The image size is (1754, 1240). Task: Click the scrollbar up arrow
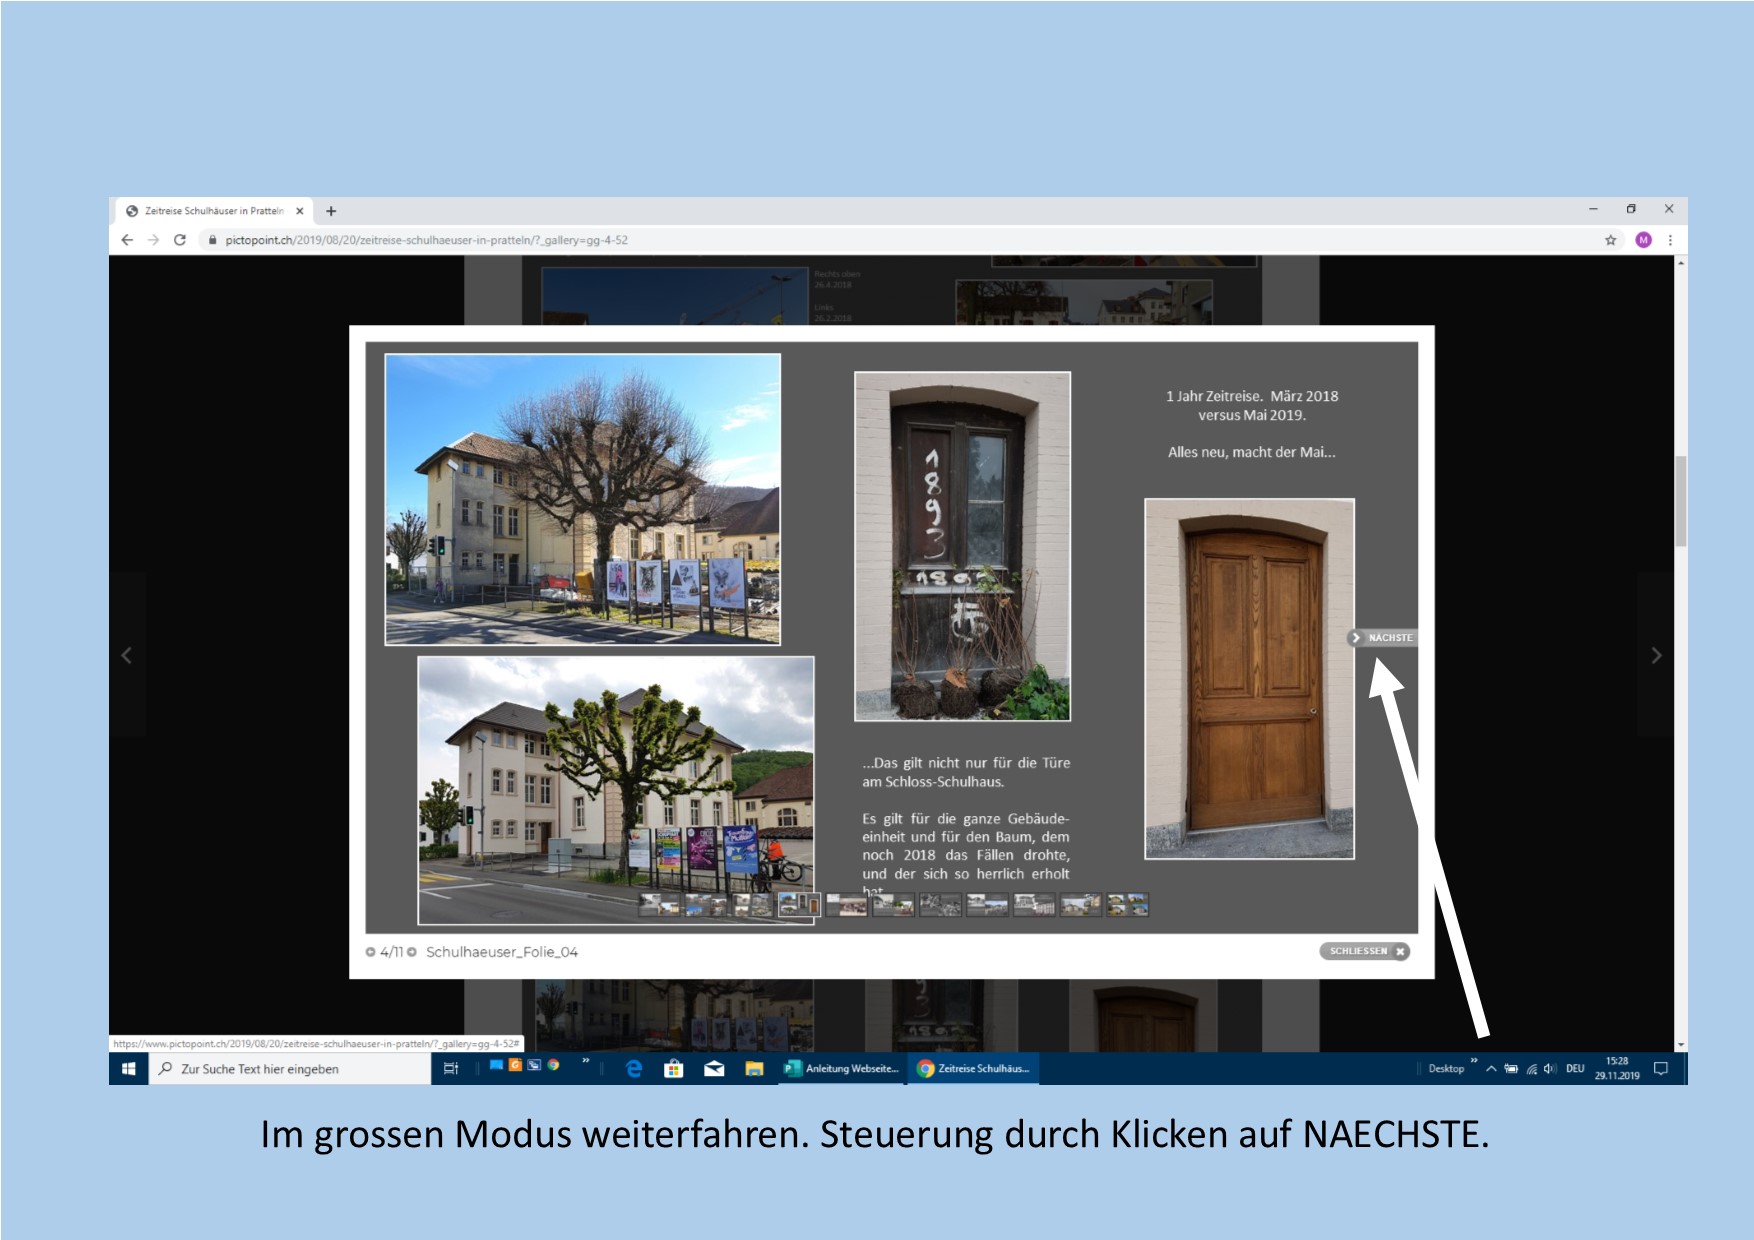point(1681,263)
